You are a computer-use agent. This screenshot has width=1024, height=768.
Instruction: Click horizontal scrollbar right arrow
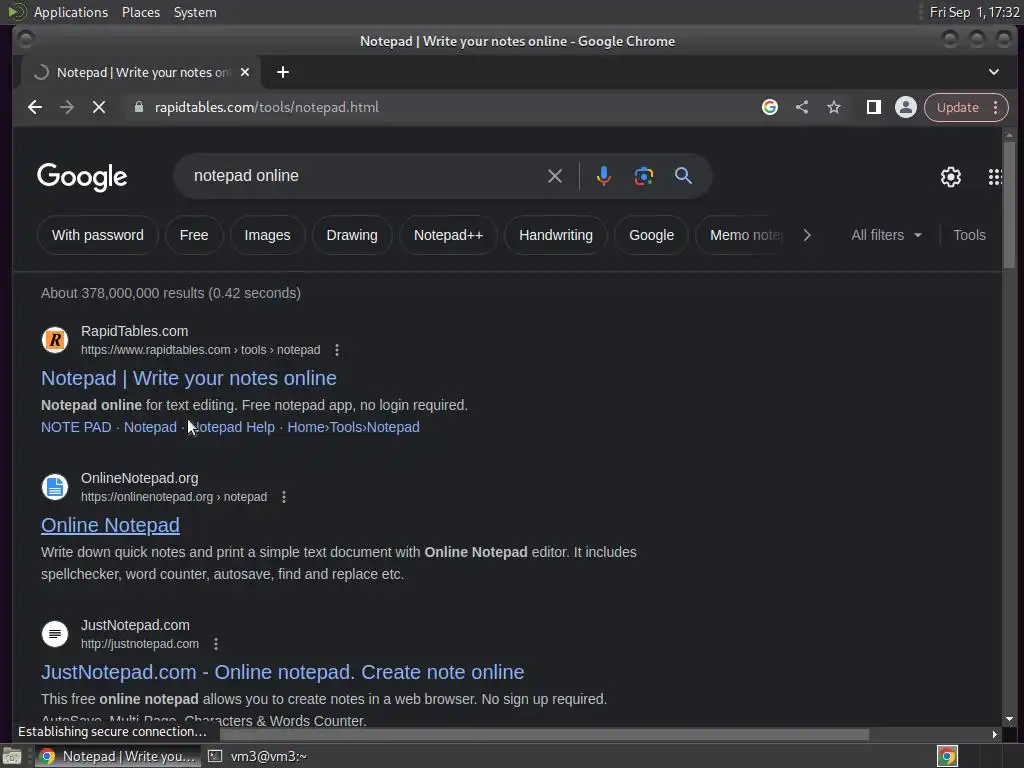pos(995,735)
